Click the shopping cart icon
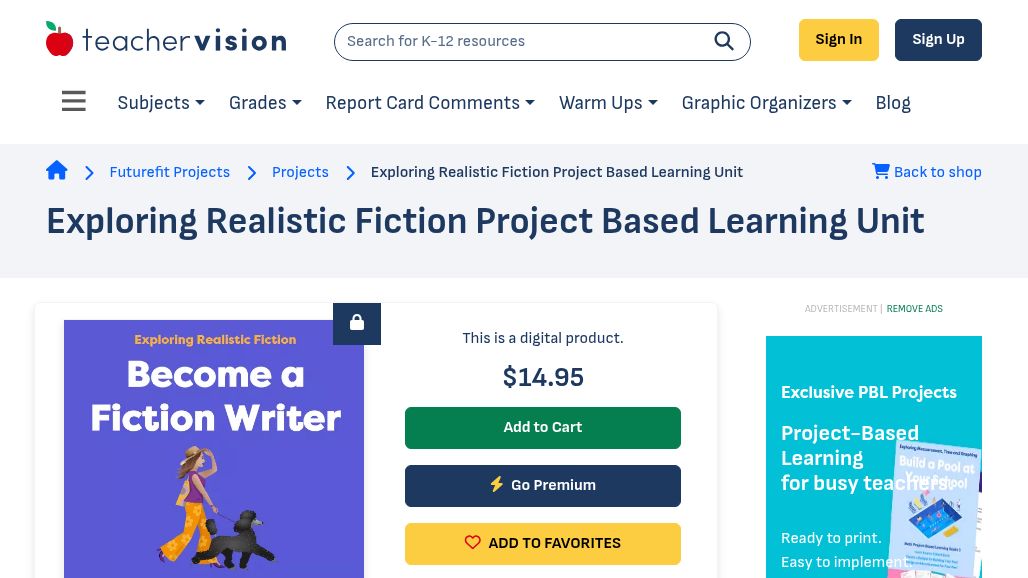The width and height of the screenshot is (1028, 578). (x=881, y=171)
